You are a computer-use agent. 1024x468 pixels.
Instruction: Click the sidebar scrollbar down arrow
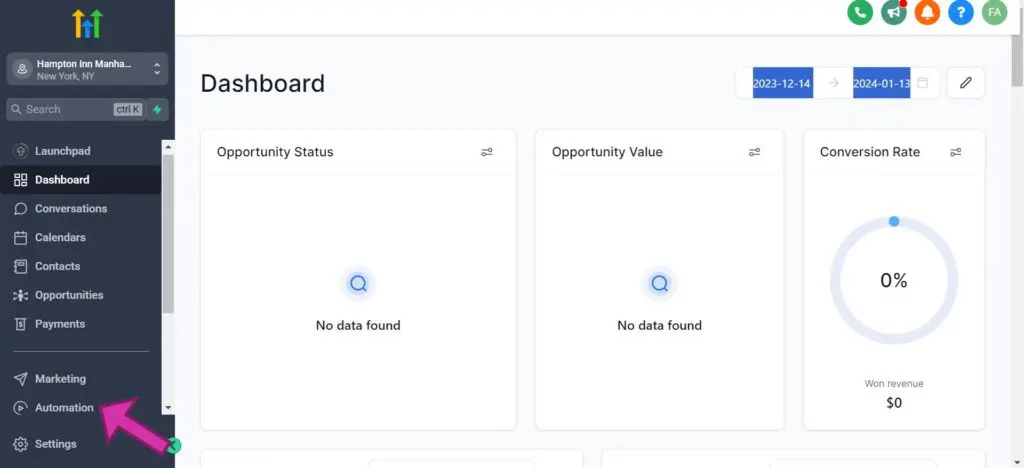click(x=168, y=408)
